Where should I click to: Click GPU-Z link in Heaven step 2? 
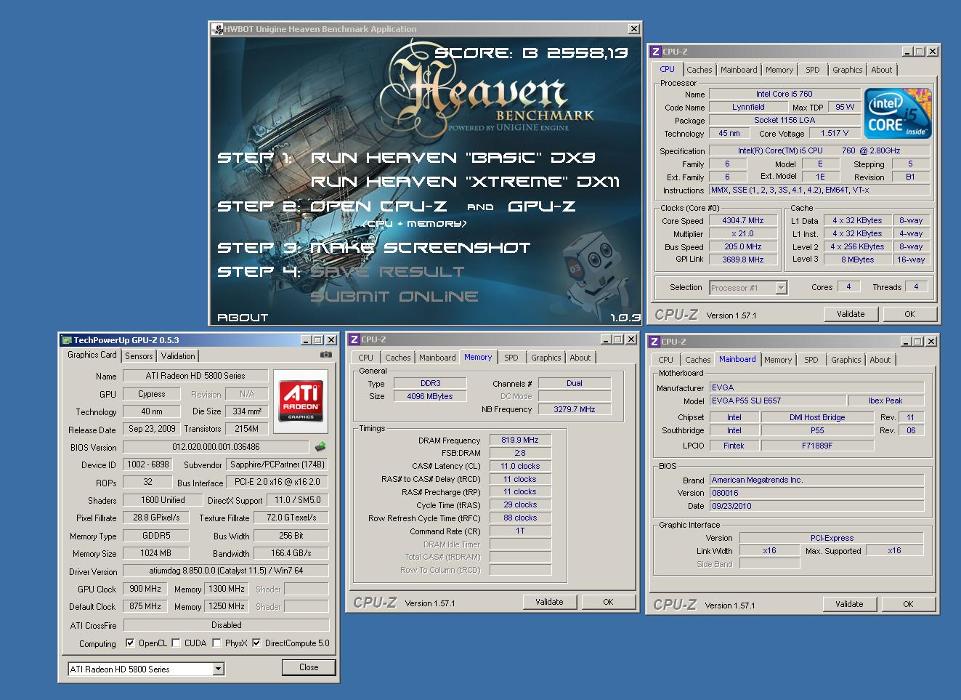541,207
